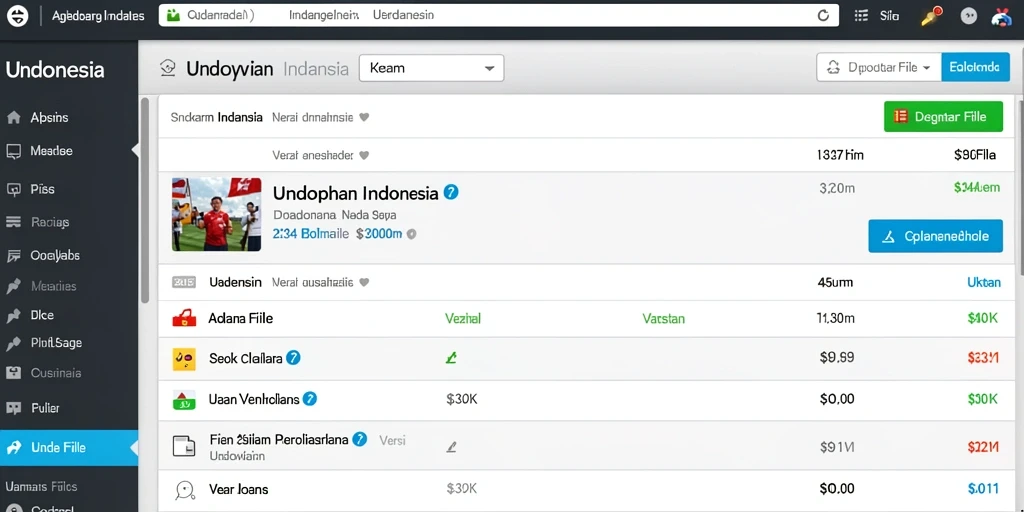1024x512 pixels.
Task: Click gray dot after $3000m
Action: pyautogui.click(x=411, y=233)
